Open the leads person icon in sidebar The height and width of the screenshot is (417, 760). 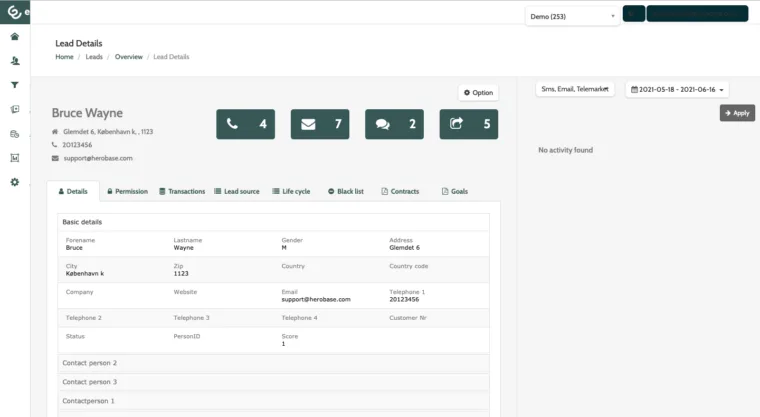[15, 61]
